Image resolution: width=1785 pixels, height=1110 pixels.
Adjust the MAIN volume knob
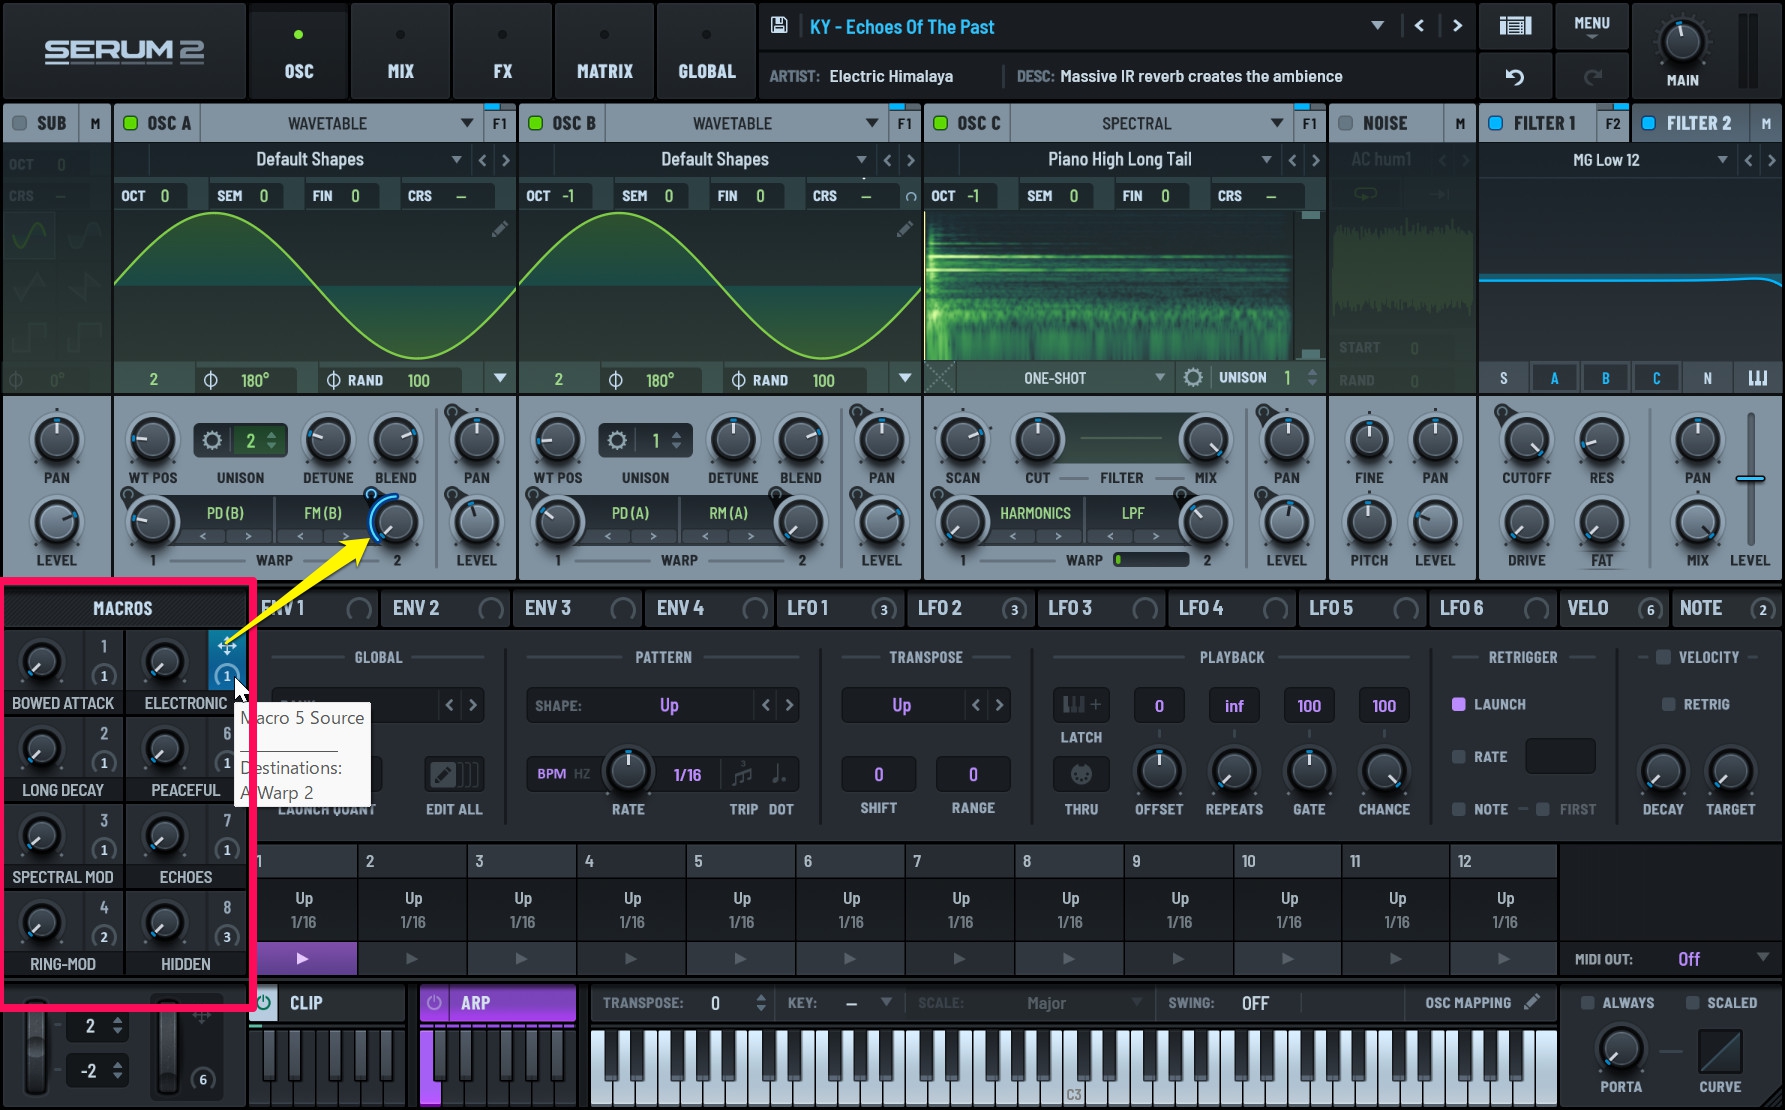click(1681, 42)
